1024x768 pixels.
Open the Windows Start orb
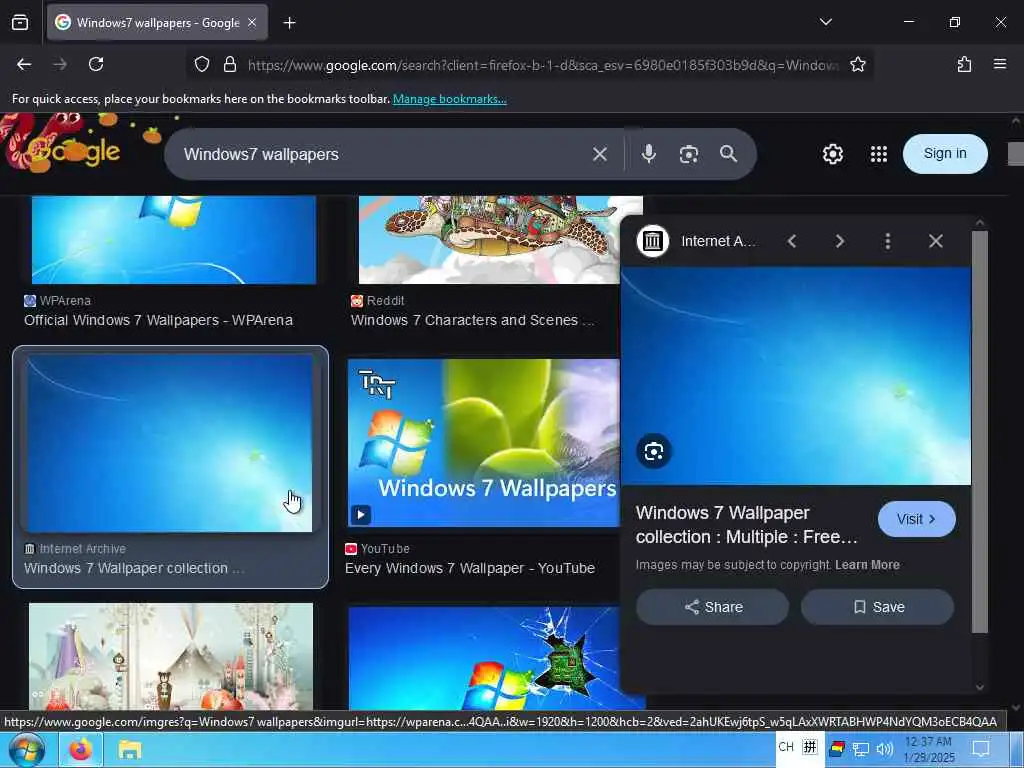coord(27,750)
